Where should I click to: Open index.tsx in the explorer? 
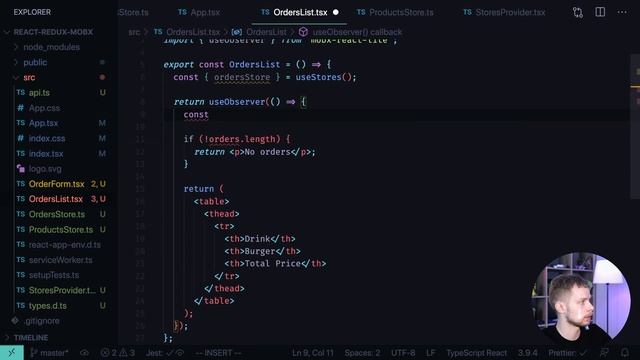[x=46, y=153]
